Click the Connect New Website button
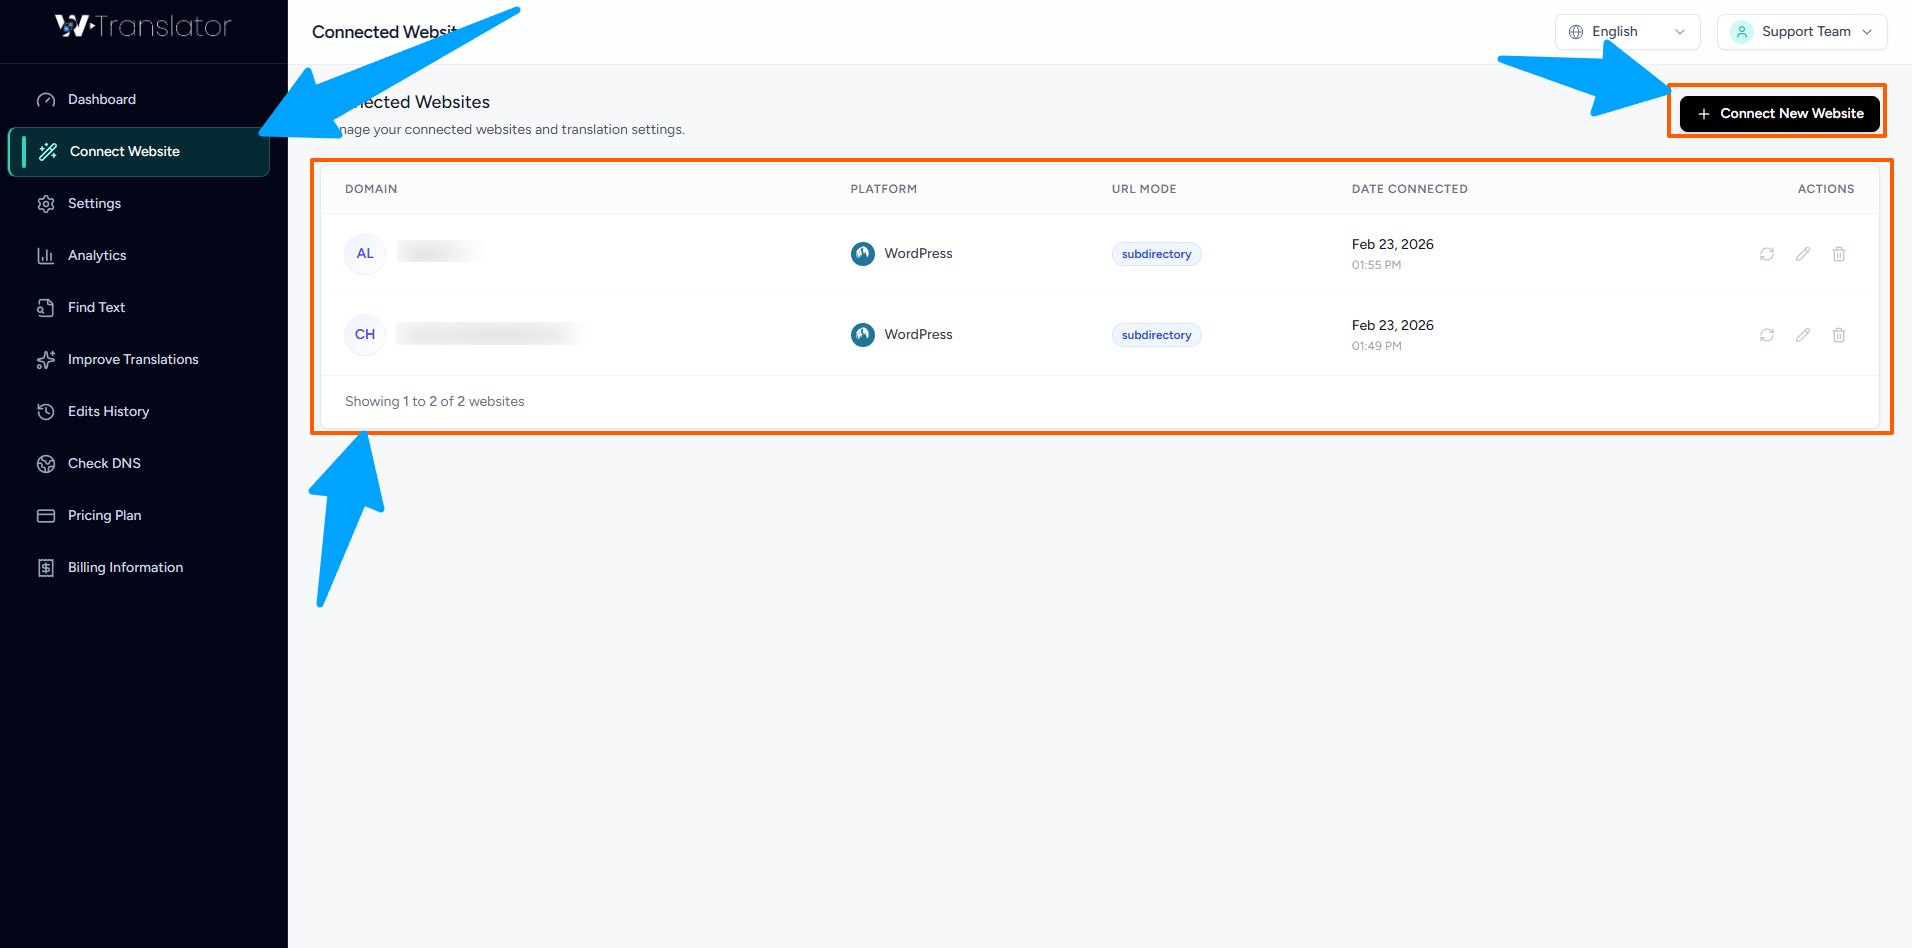 1780,113
